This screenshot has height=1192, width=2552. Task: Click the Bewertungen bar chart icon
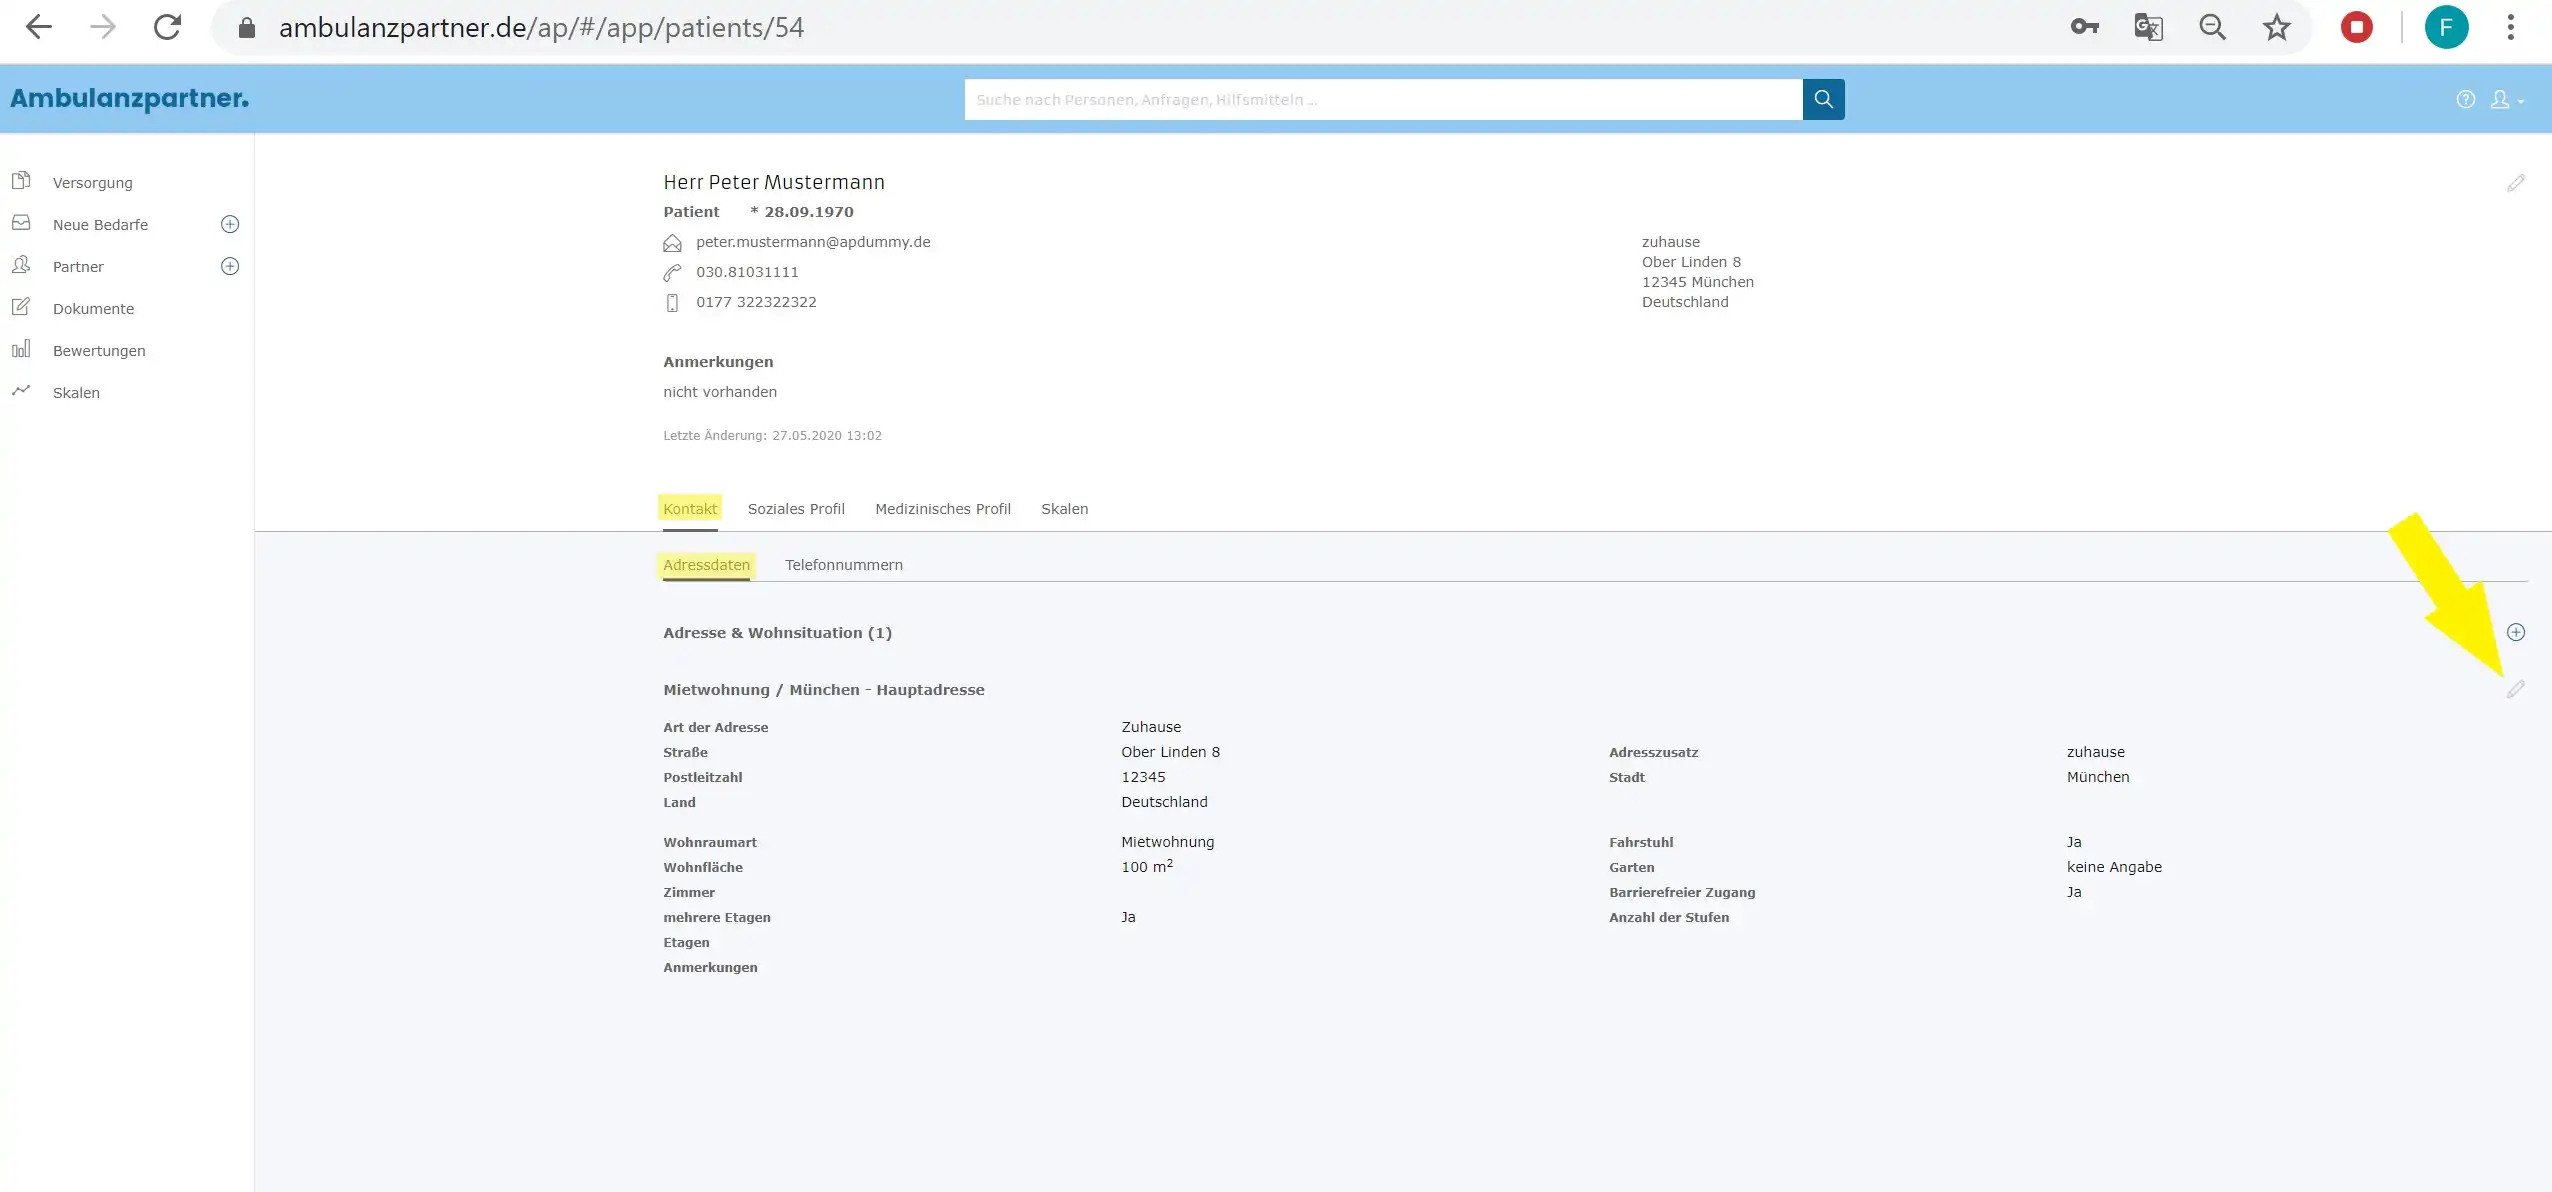point(21,348)
